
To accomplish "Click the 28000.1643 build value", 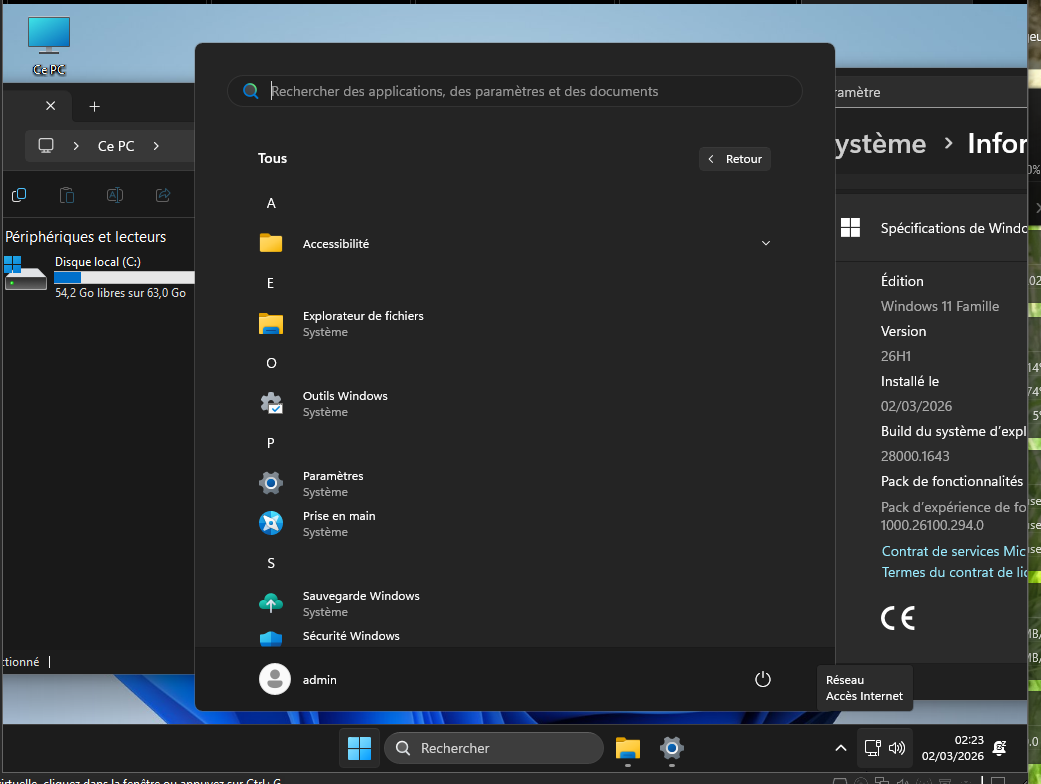I will (915, 456).
